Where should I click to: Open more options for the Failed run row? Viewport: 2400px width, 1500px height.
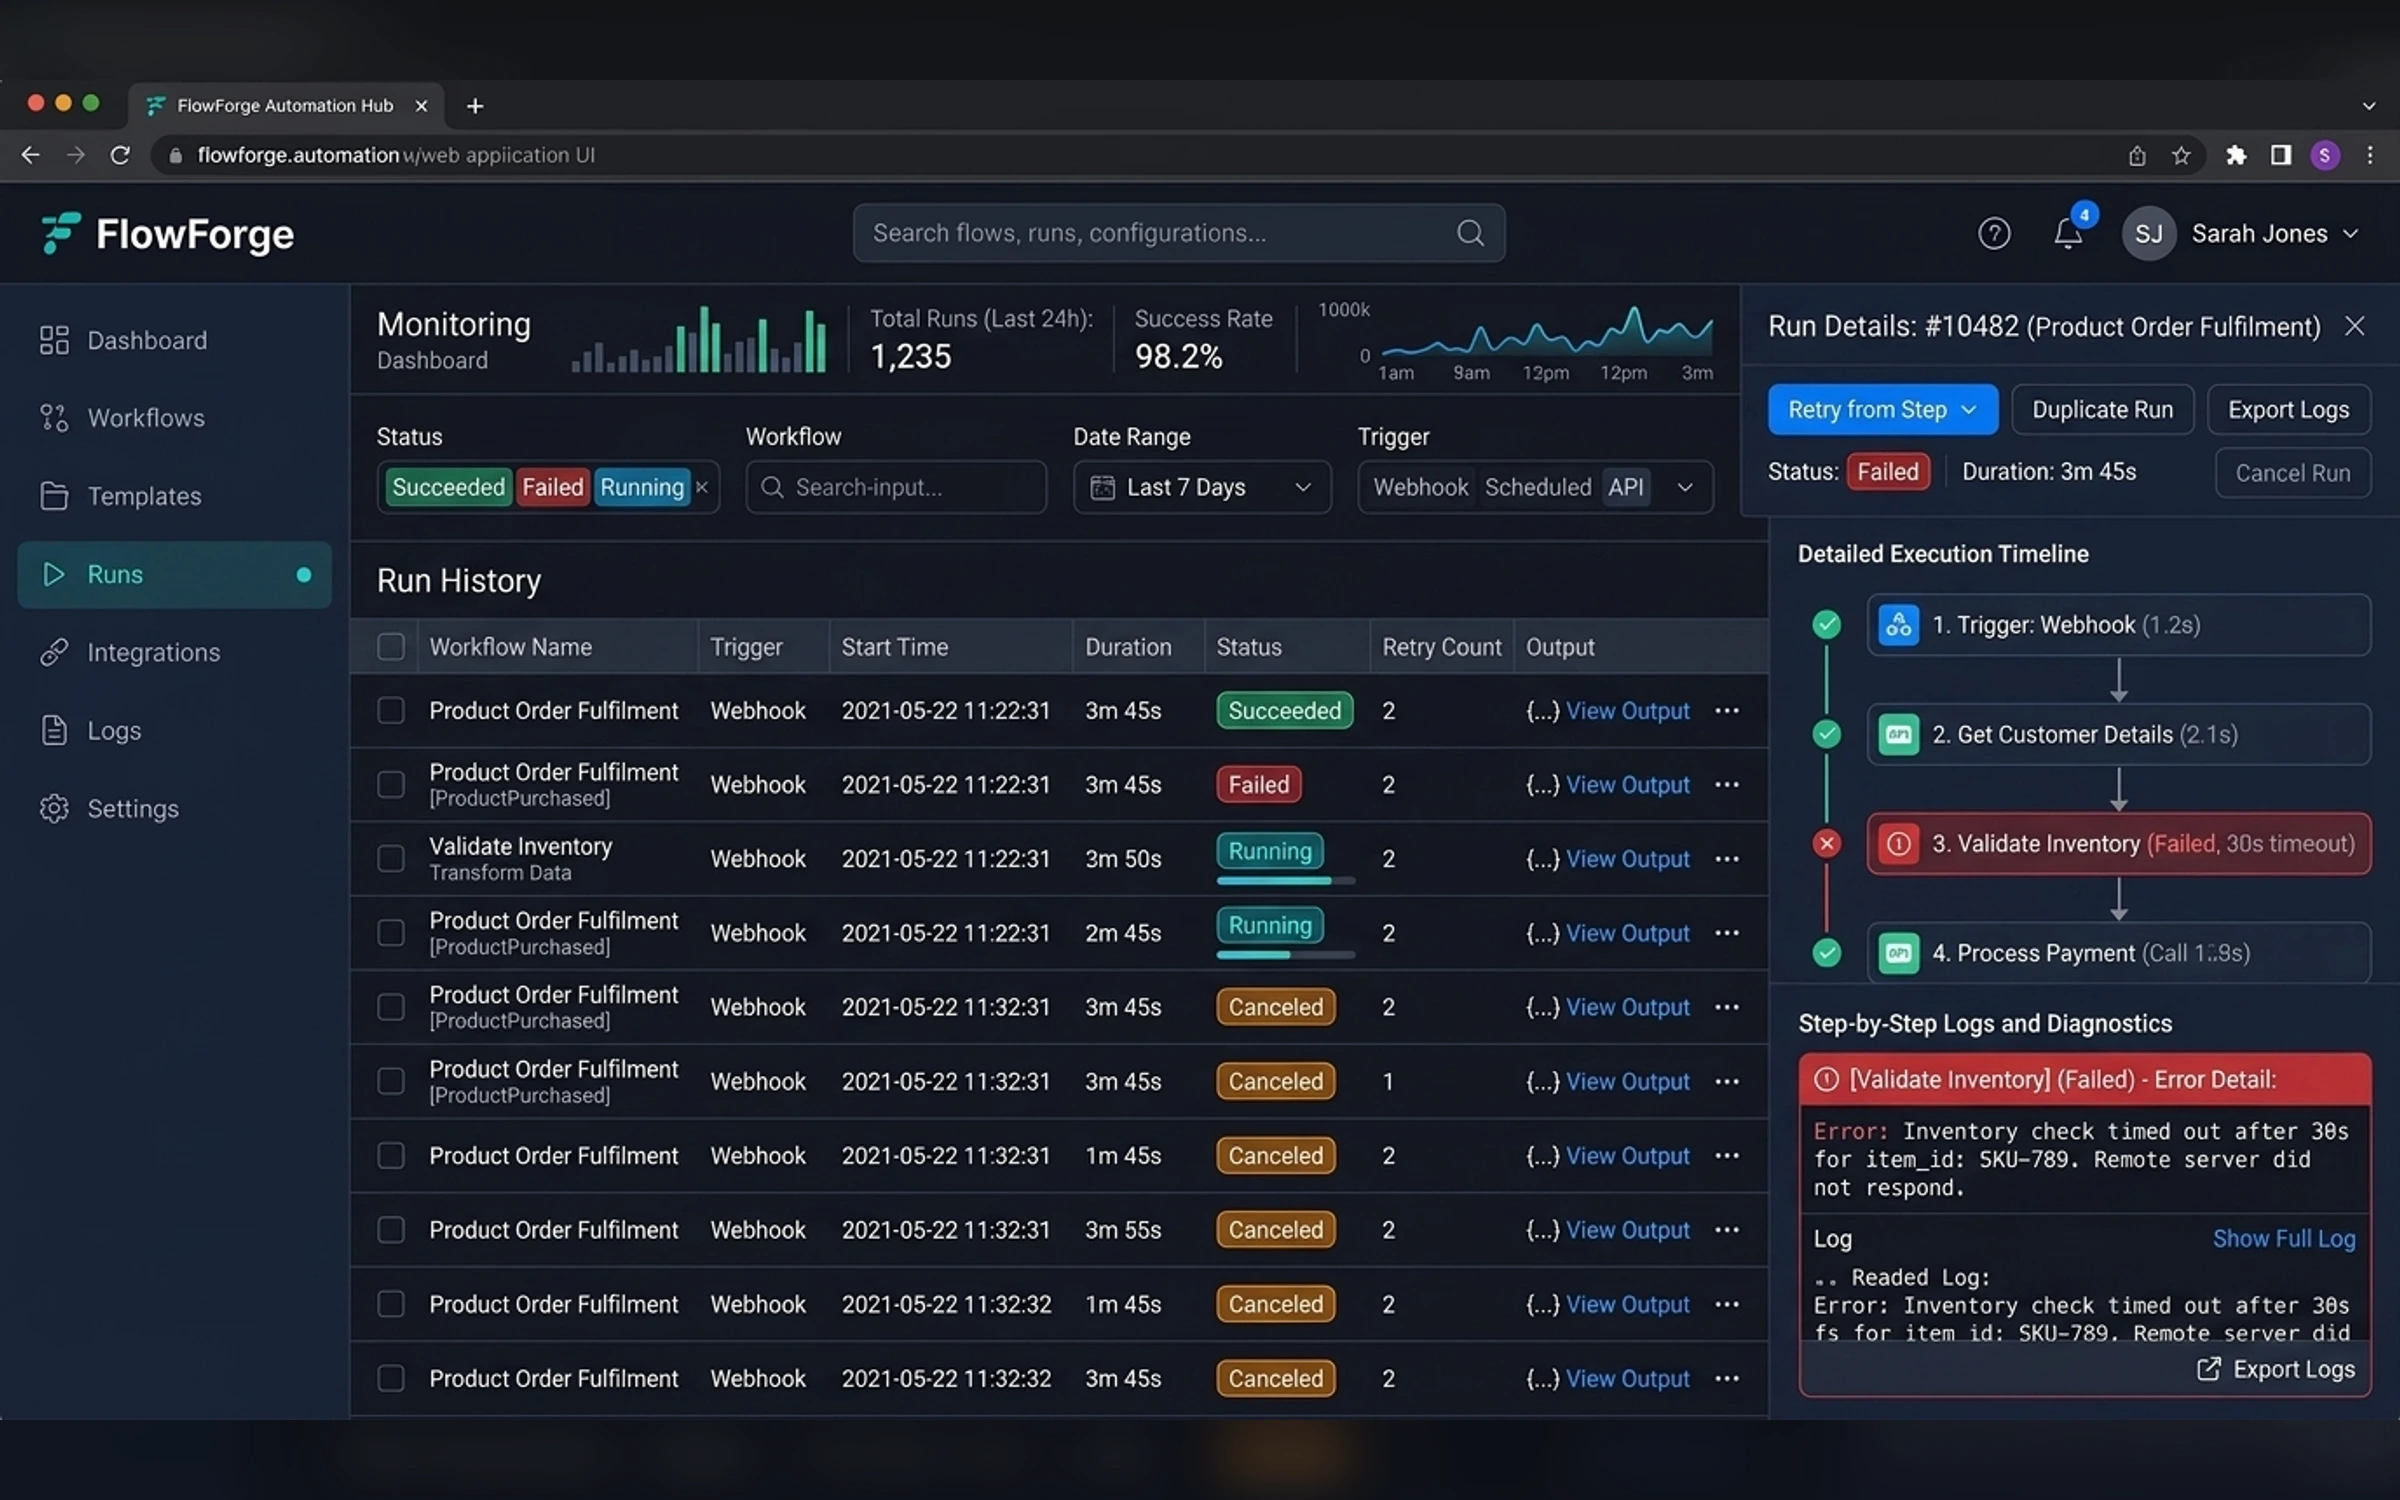point(1727,785)
